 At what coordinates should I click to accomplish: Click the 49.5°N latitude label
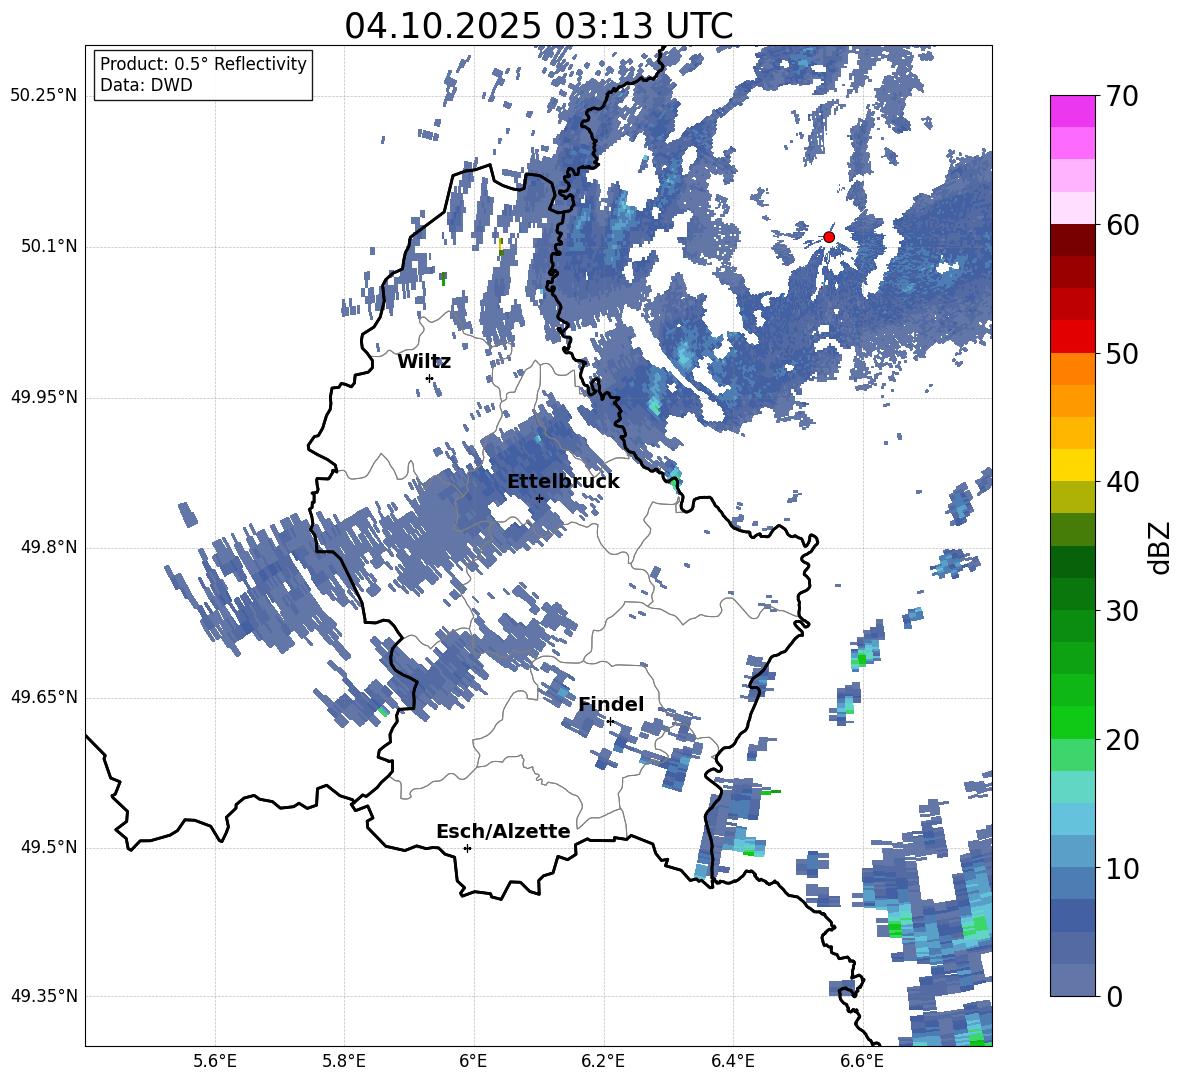tap(49, 847)
